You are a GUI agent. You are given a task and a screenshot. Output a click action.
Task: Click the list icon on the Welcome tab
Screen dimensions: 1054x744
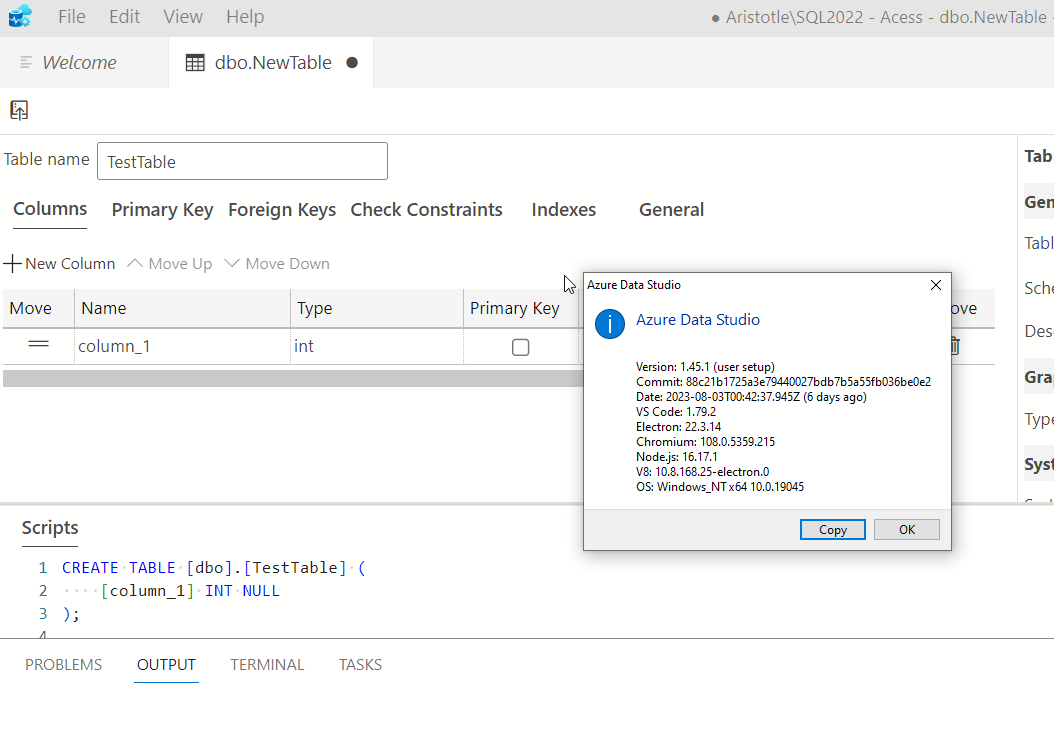[25, 62]
